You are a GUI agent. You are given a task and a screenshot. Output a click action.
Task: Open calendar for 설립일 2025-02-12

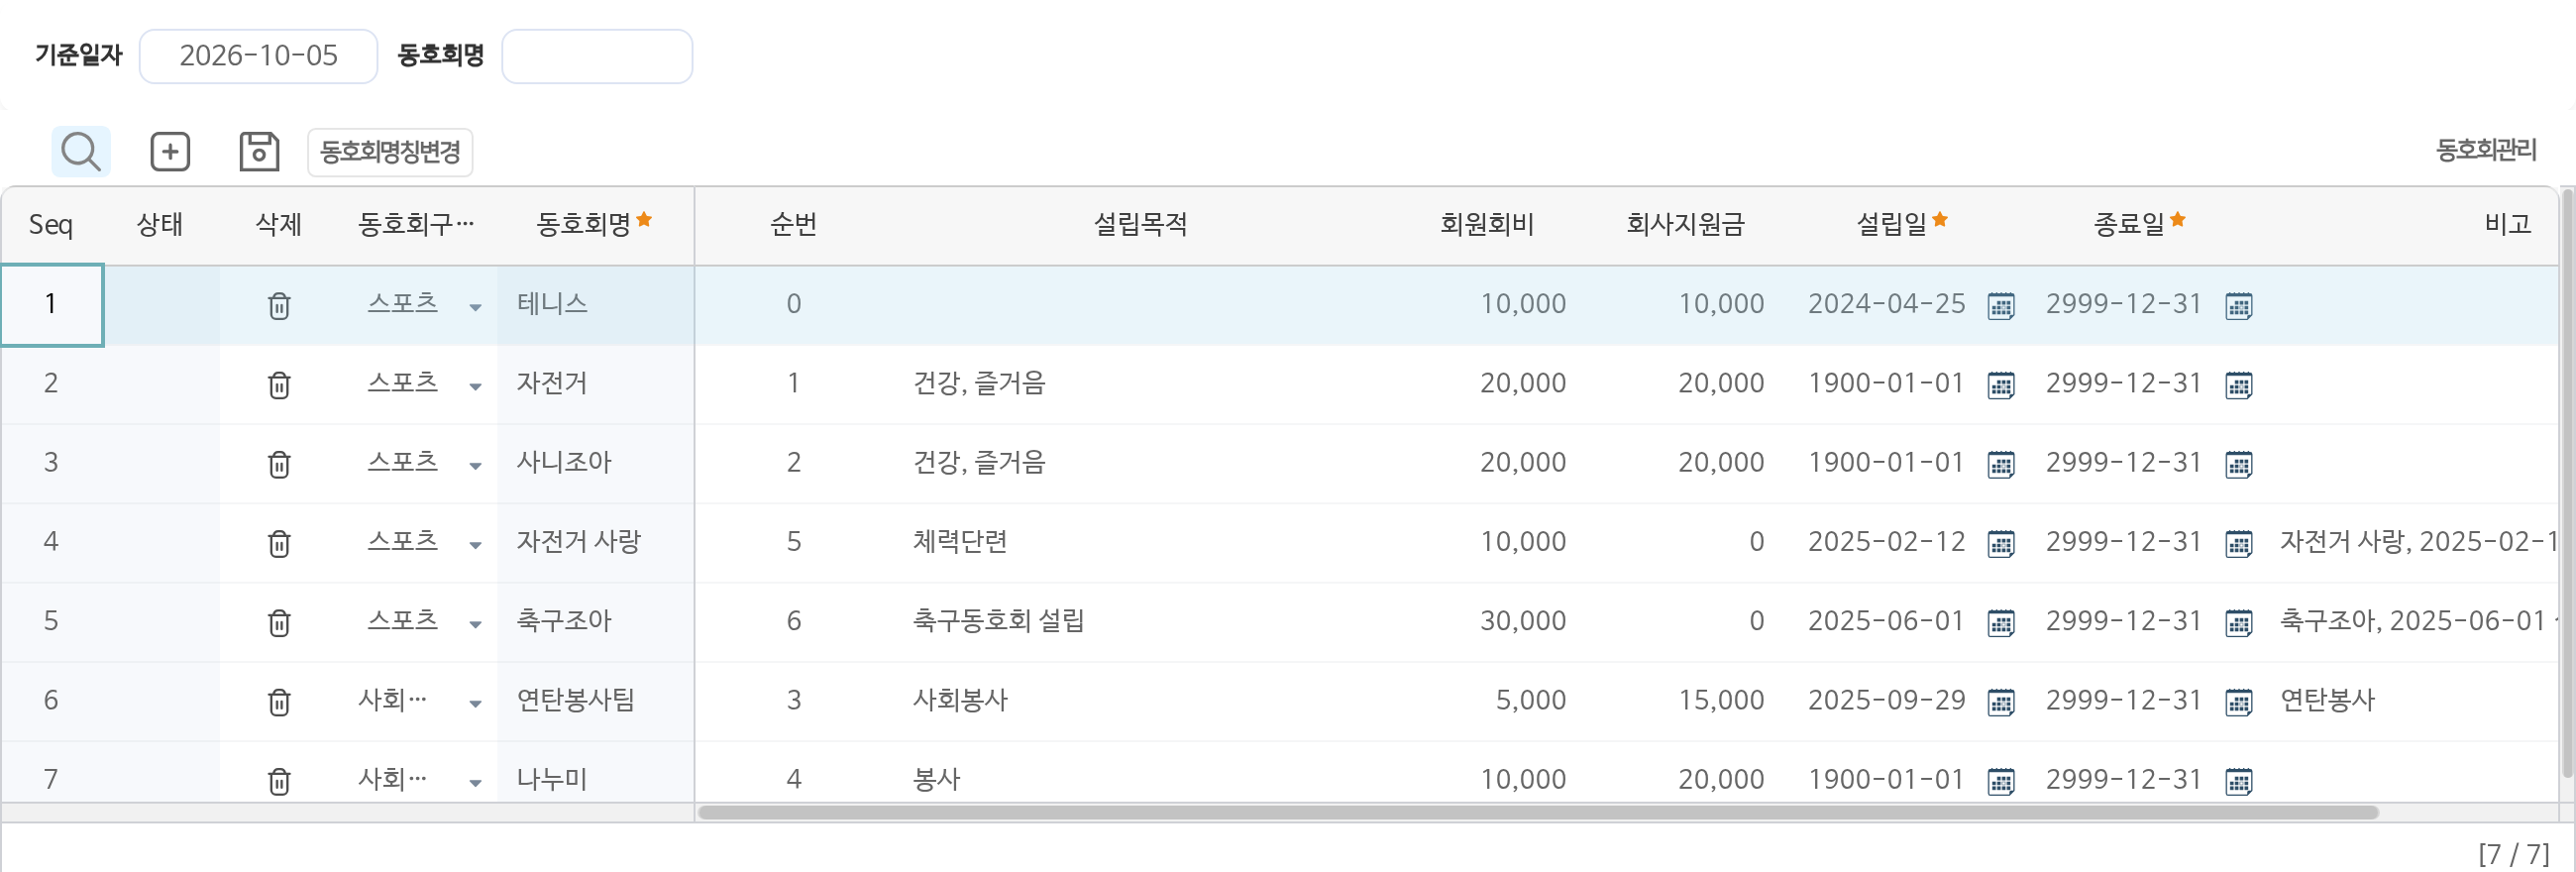tap(2001, 543)
